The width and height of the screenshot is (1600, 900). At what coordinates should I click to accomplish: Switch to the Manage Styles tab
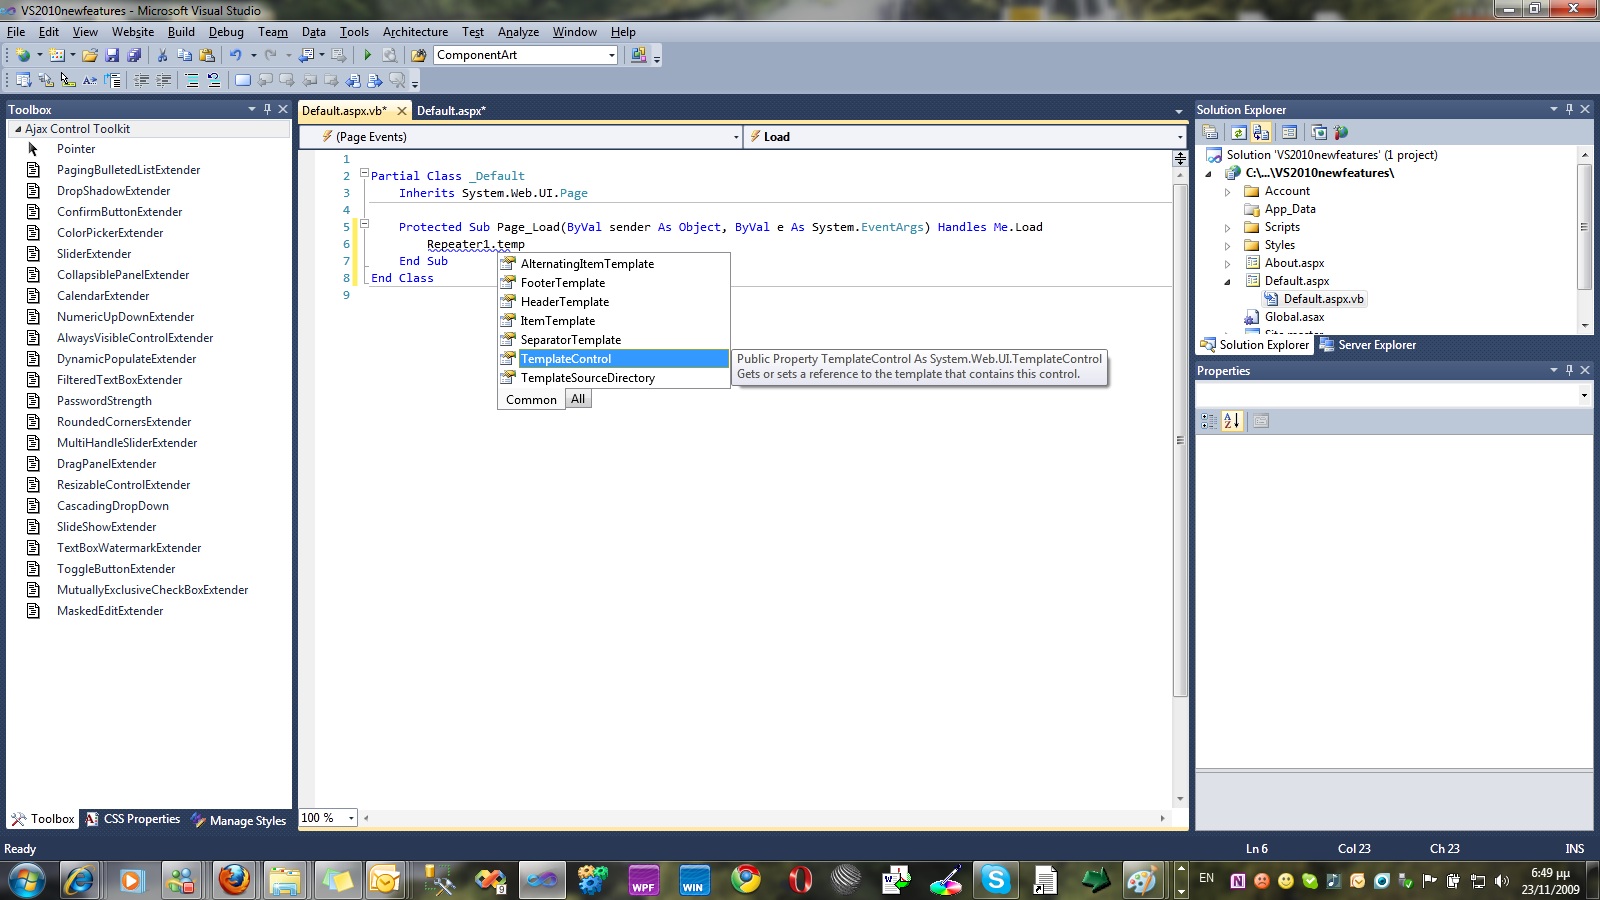pos(239,820)
